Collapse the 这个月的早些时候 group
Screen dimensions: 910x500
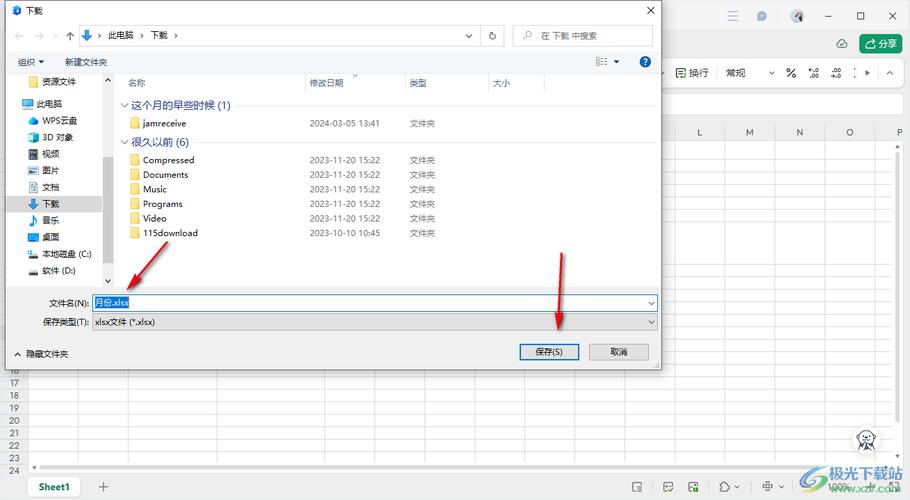[125, 105]
